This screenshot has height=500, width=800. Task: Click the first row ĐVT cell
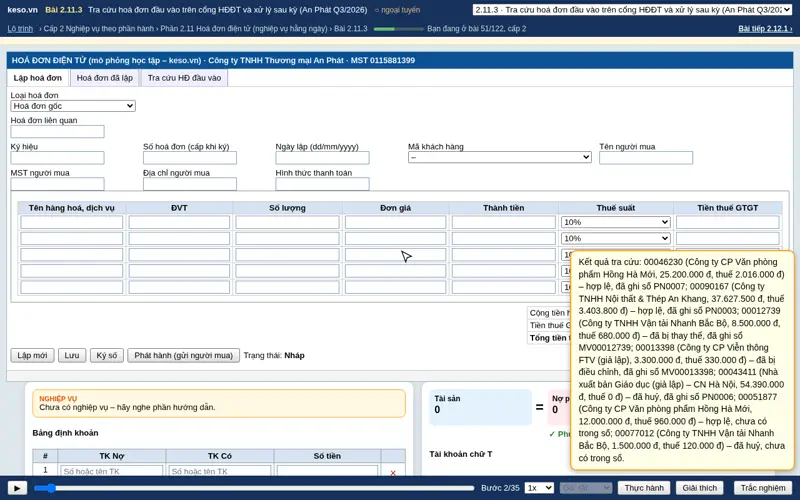[x=179, y=222]
